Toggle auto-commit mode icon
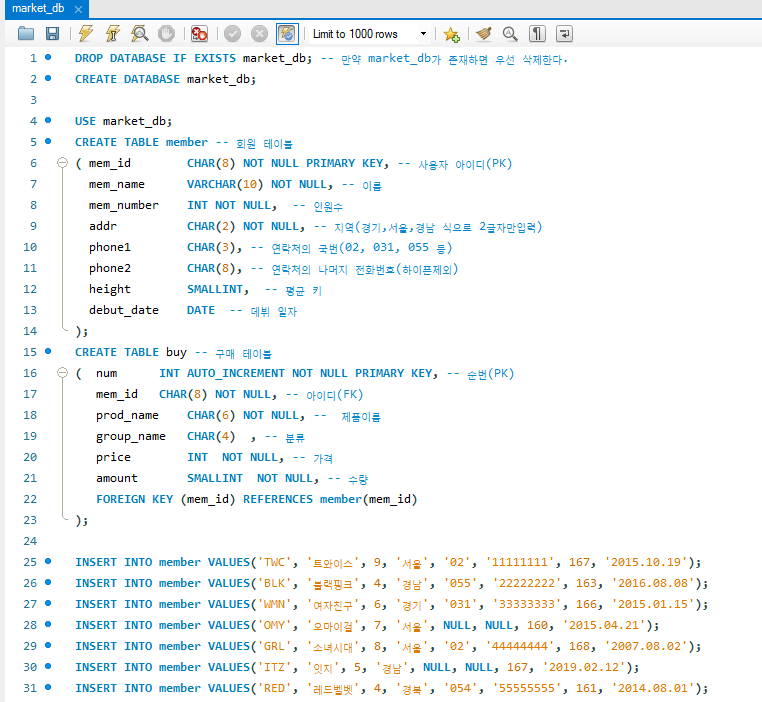762x702 pixels. pyautogui.click(x=287, y=34)
